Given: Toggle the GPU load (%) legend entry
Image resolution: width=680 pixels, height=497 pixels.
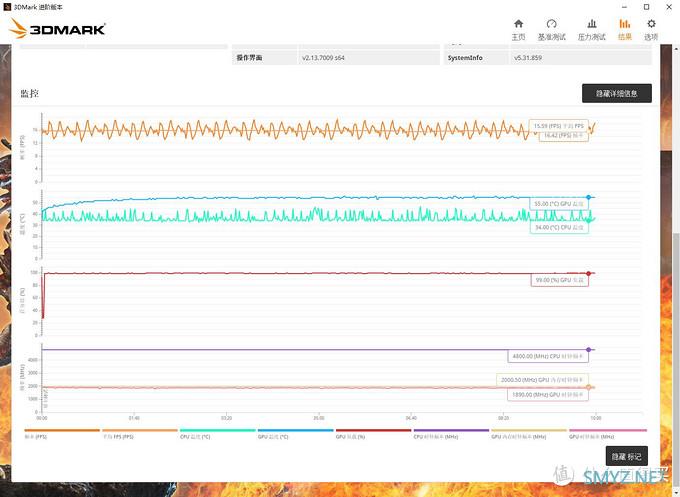Looking at the screenshot, I should point(373,433).
